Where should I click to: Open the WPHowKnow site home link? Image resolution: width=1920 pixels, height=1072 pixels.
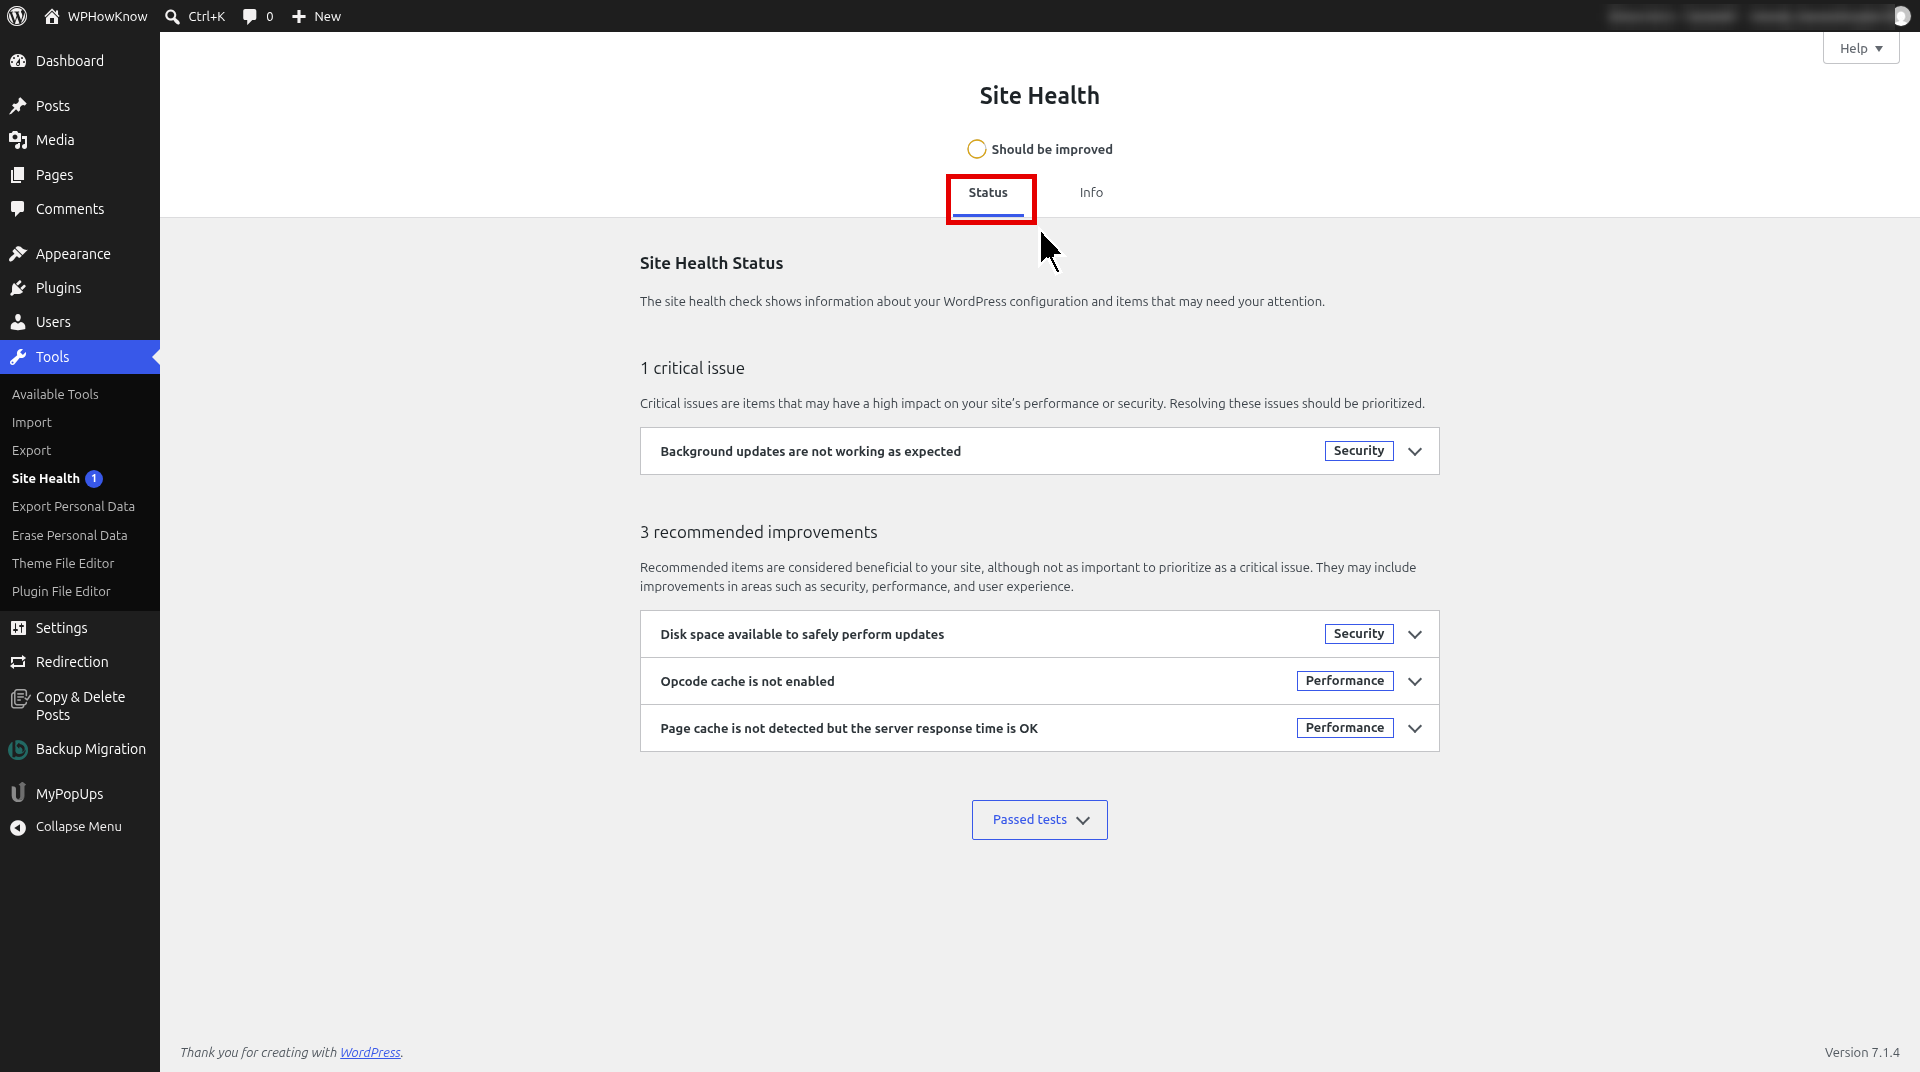pos(96,16)
